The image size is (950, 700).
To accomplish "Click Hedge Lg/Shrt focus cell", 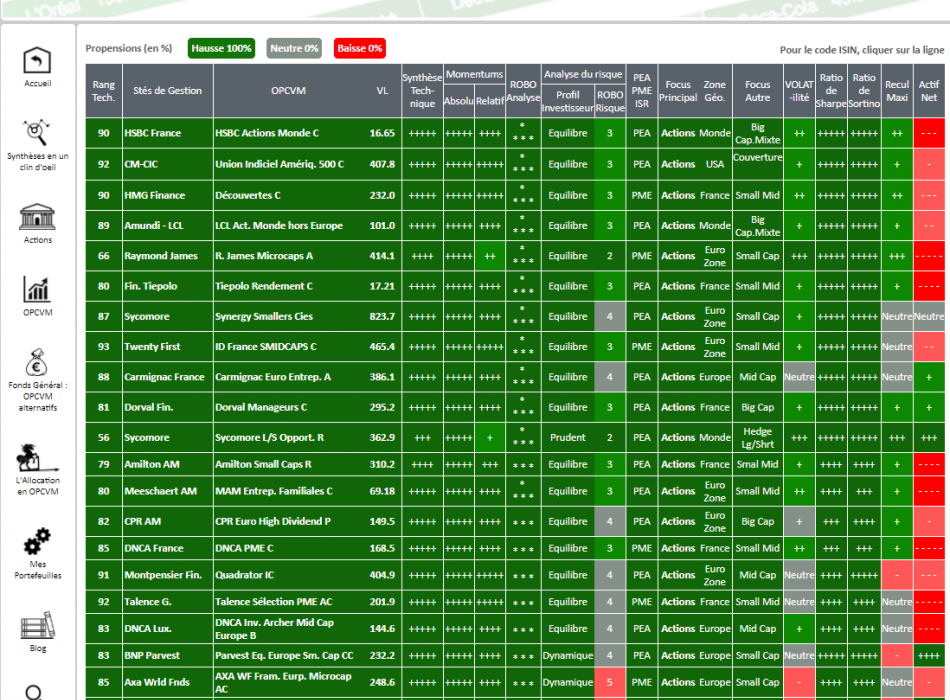I will point(757,438).
